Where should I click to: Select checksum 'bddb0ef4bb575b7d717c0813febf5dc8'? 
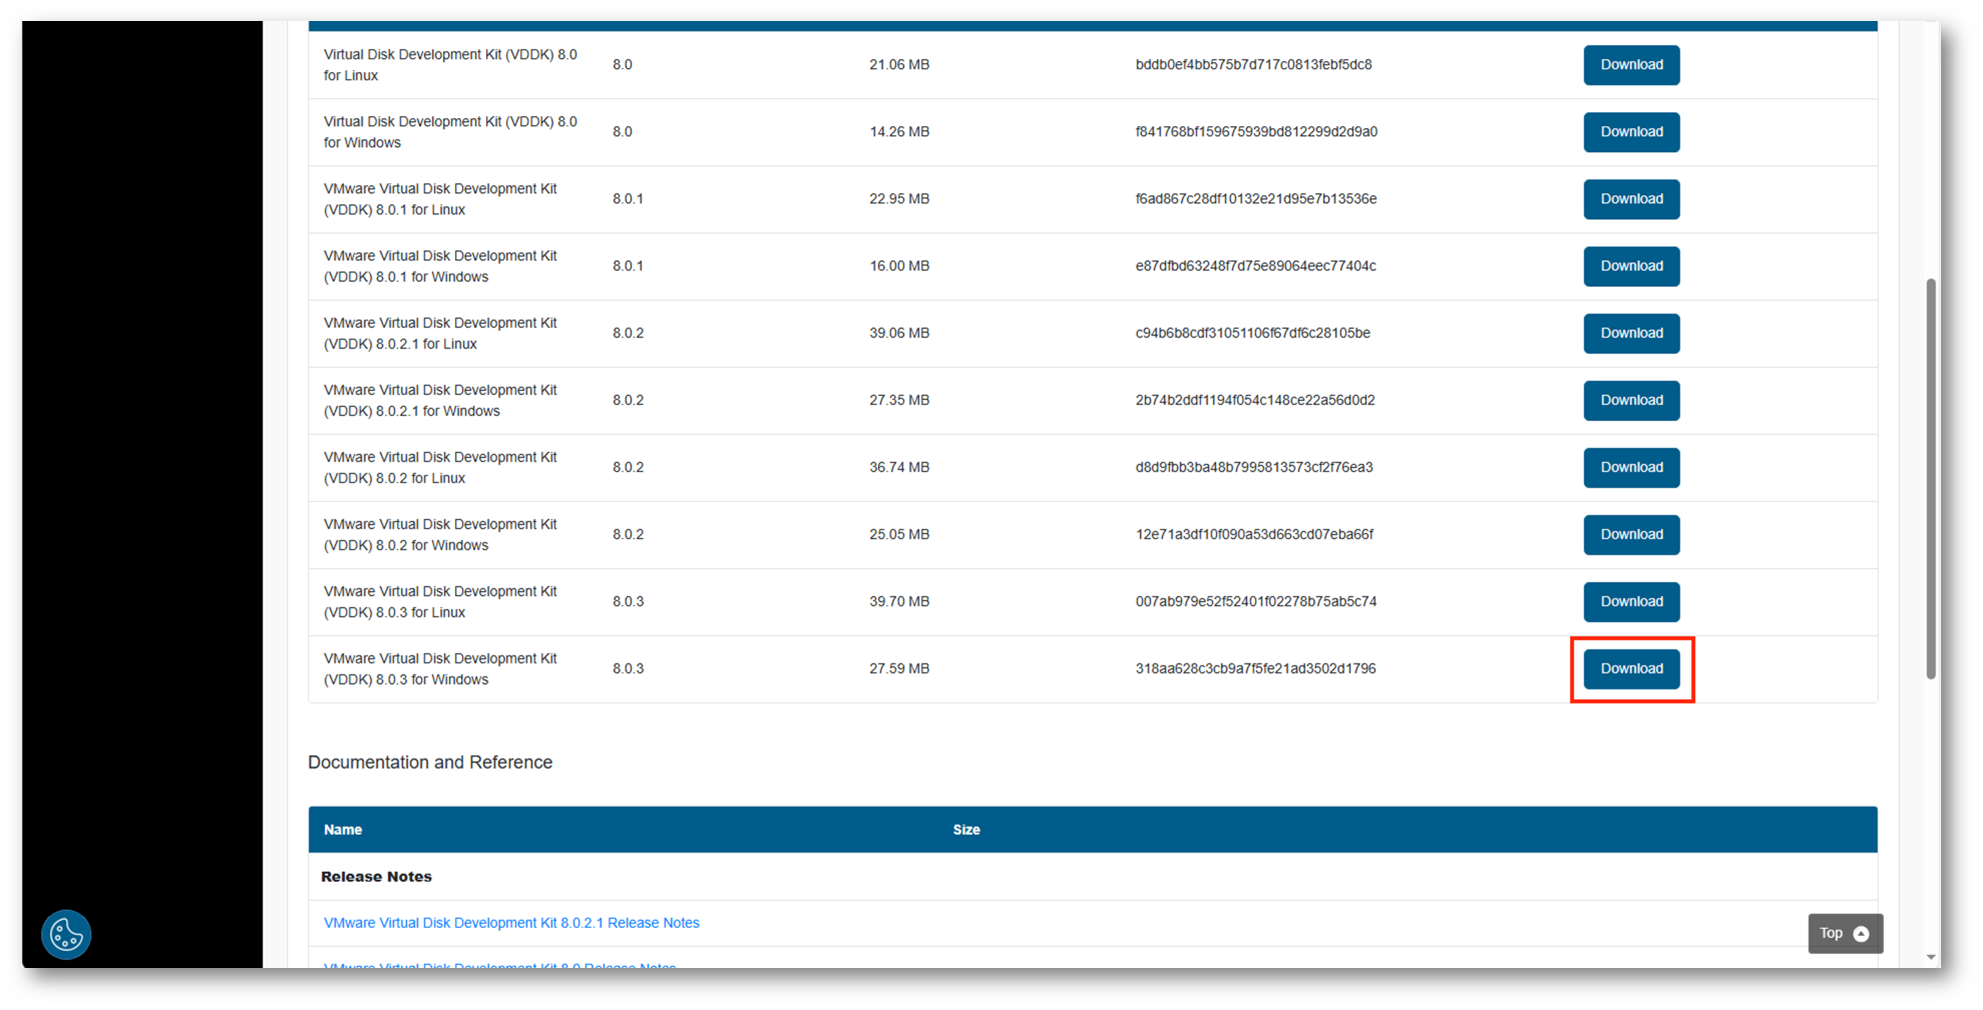tap(1253, 65)
